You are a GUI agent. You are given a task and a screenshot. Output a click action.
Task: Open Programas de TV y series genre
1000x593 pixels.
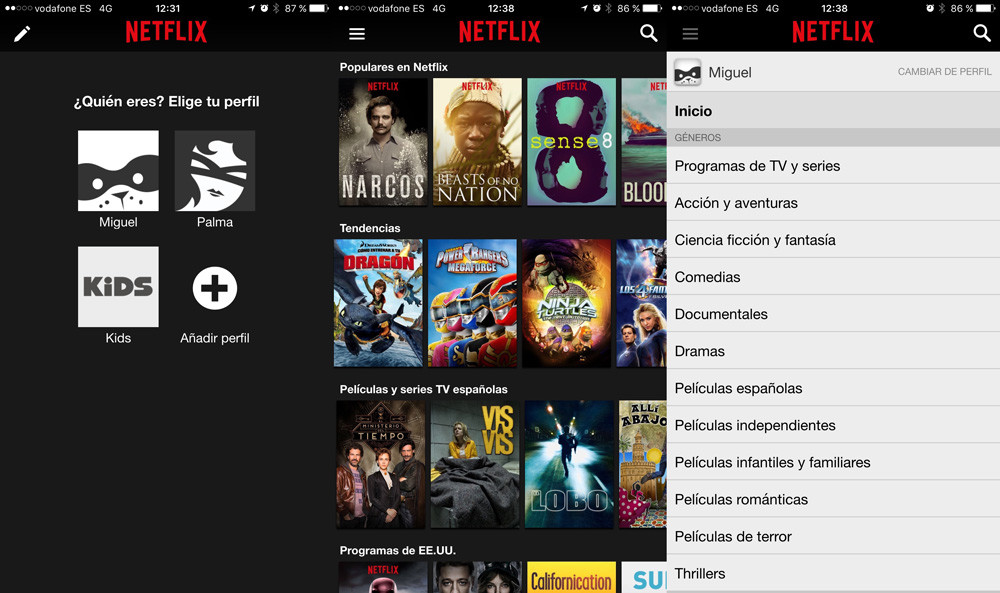[x=833, y=166]
